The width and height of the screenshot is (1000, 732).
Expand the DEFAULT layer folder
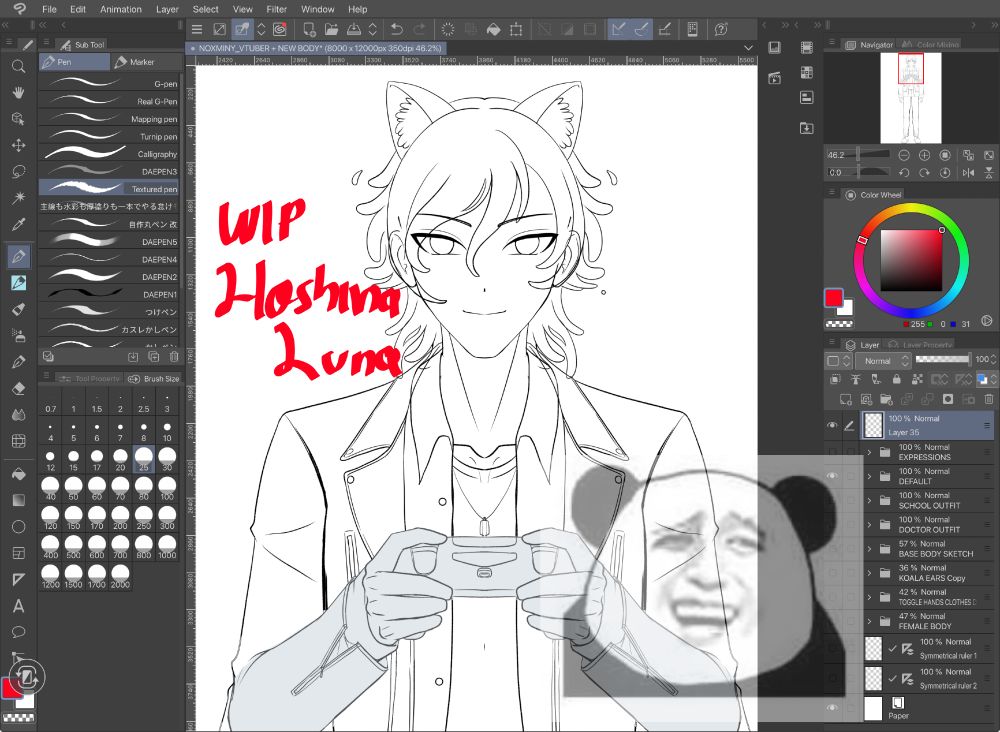(869, 476)
